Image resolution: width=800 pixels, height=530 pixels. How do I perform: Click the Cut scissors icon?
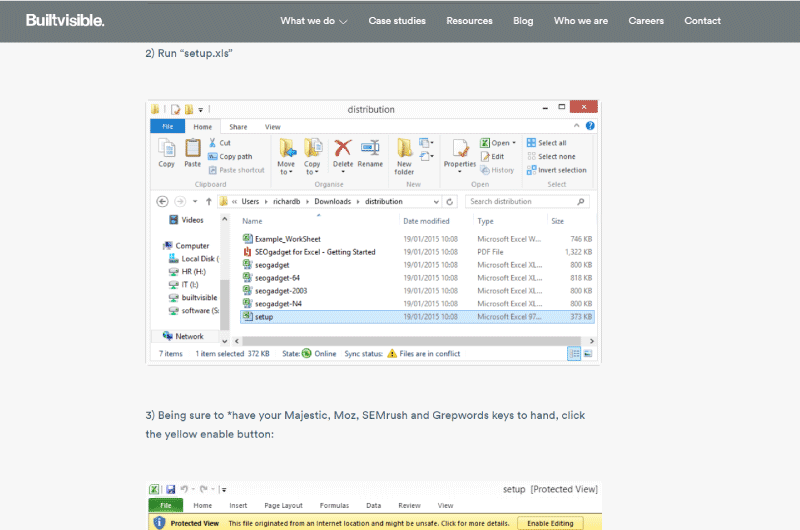coord(212,143)
